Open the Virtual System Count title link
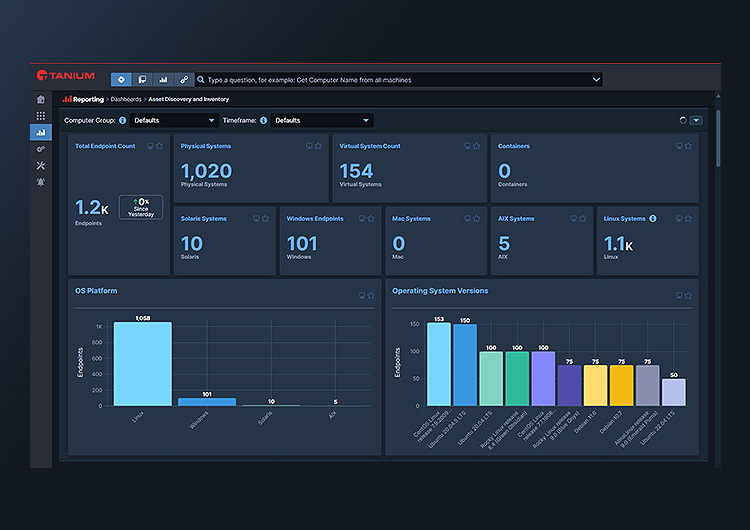The image size is (750, 530). (370, 146)
